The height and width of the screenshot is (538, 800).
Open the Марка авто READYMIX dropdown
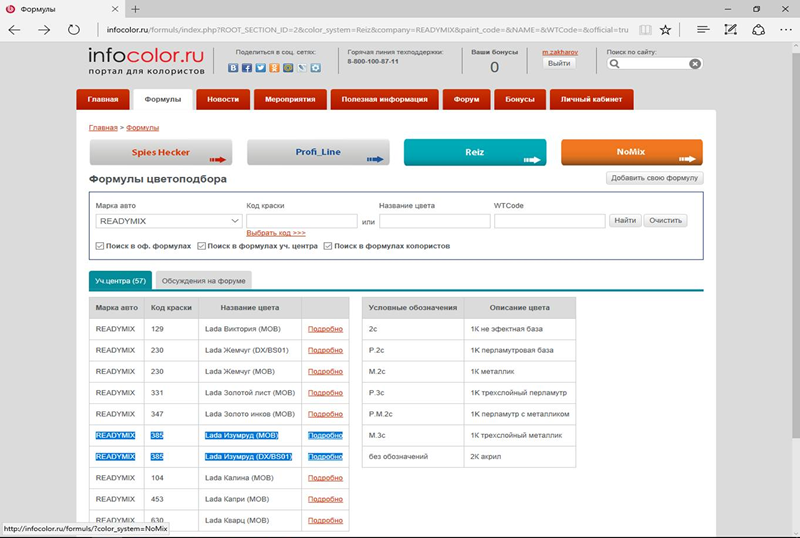tap(169, 221)
